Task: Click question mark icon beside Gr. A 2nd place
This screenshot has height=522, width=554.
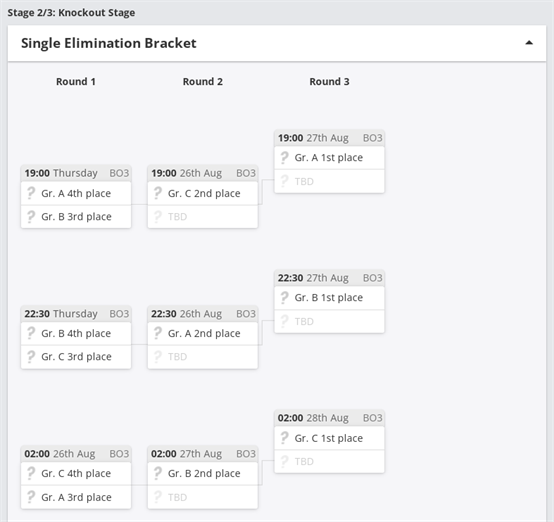Action: point(158,333)
